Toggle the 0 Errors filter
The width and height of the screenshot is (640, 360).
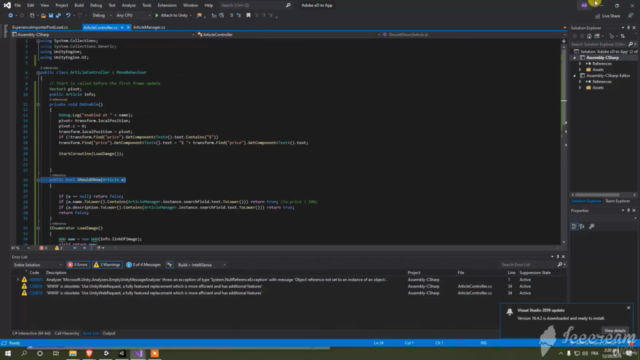pyautogui.click(x=78, y=265)
